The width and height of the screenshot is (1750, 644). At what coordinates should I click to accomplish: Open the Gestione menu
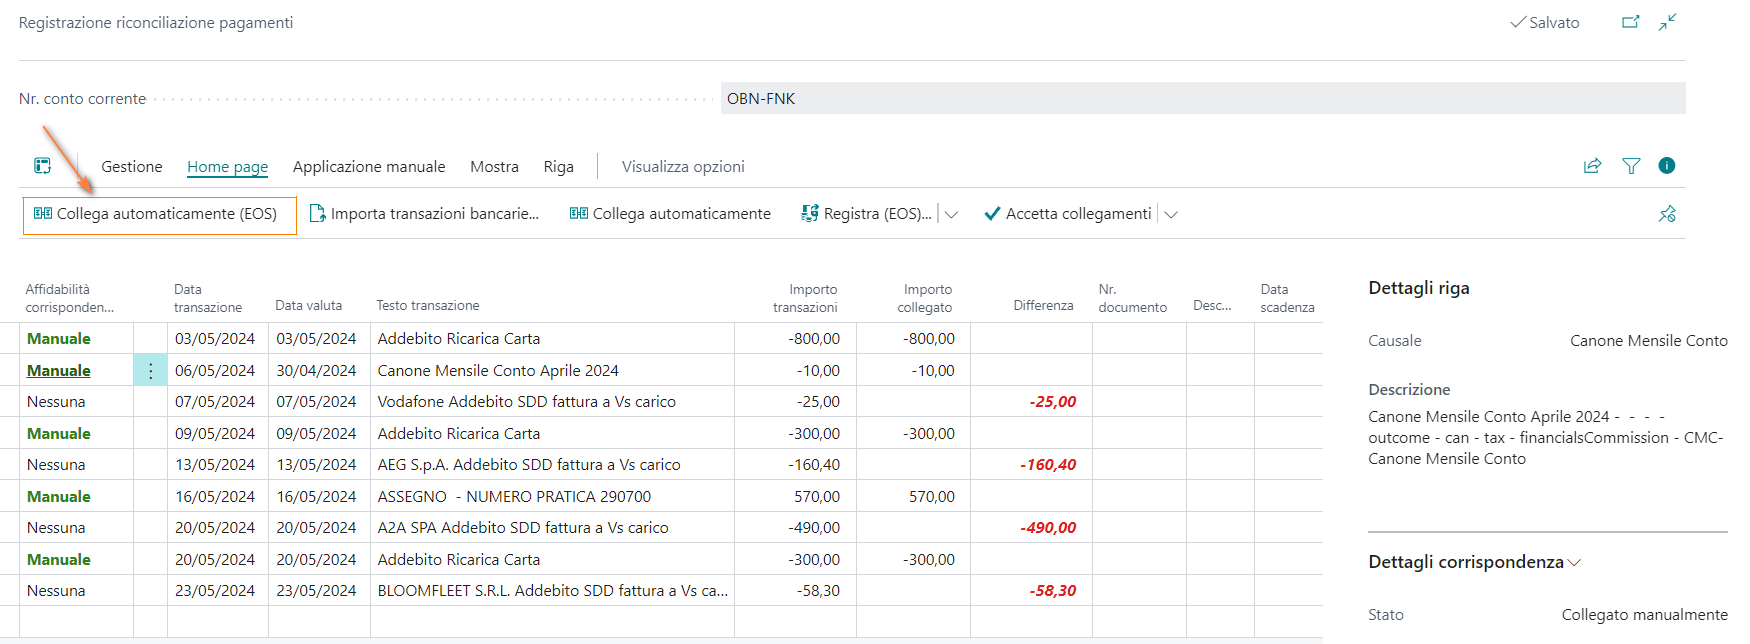(x=132, y=167)
